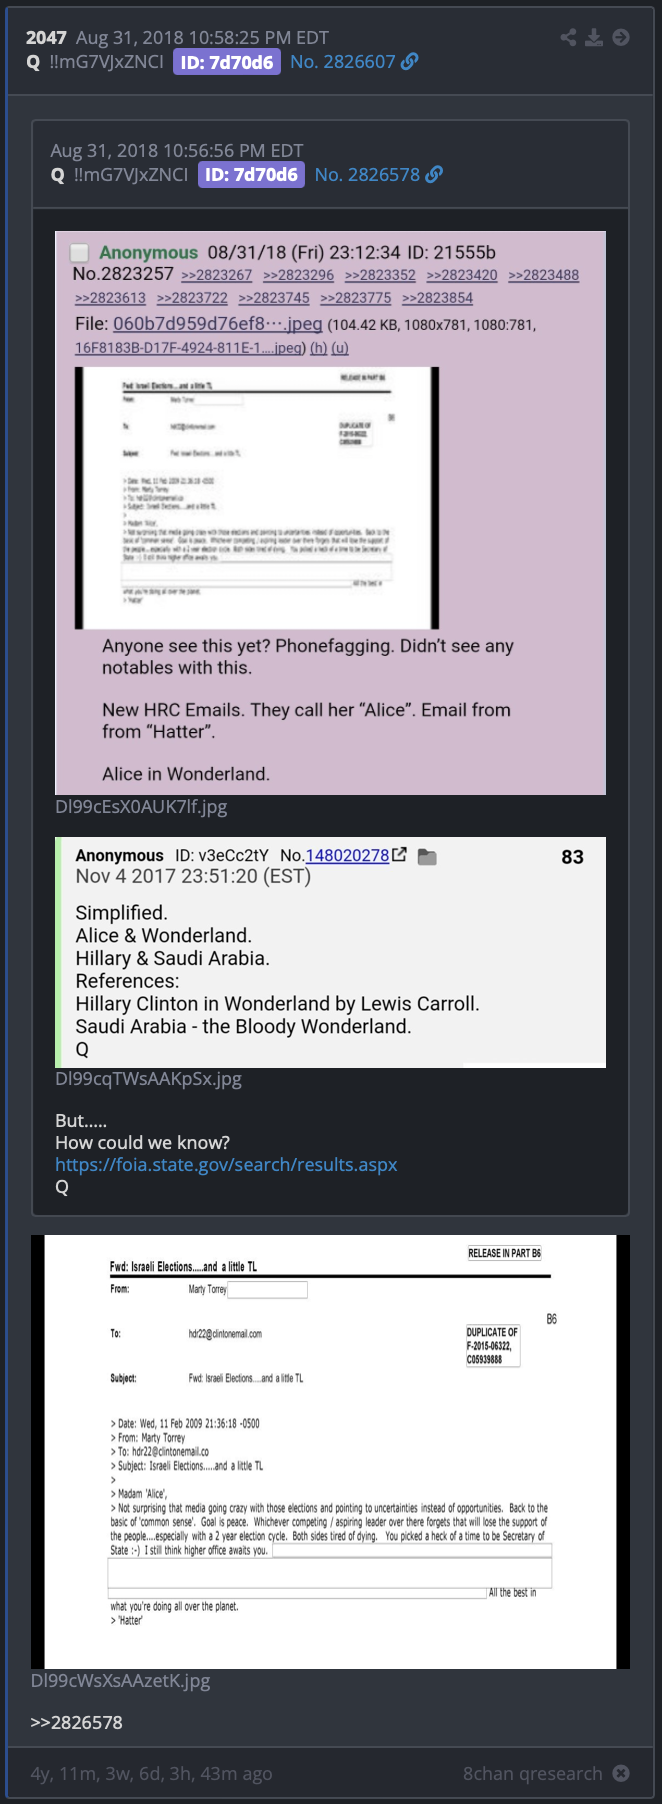Click the top ID: 7d70d6 badge

[x=227, y=62]
